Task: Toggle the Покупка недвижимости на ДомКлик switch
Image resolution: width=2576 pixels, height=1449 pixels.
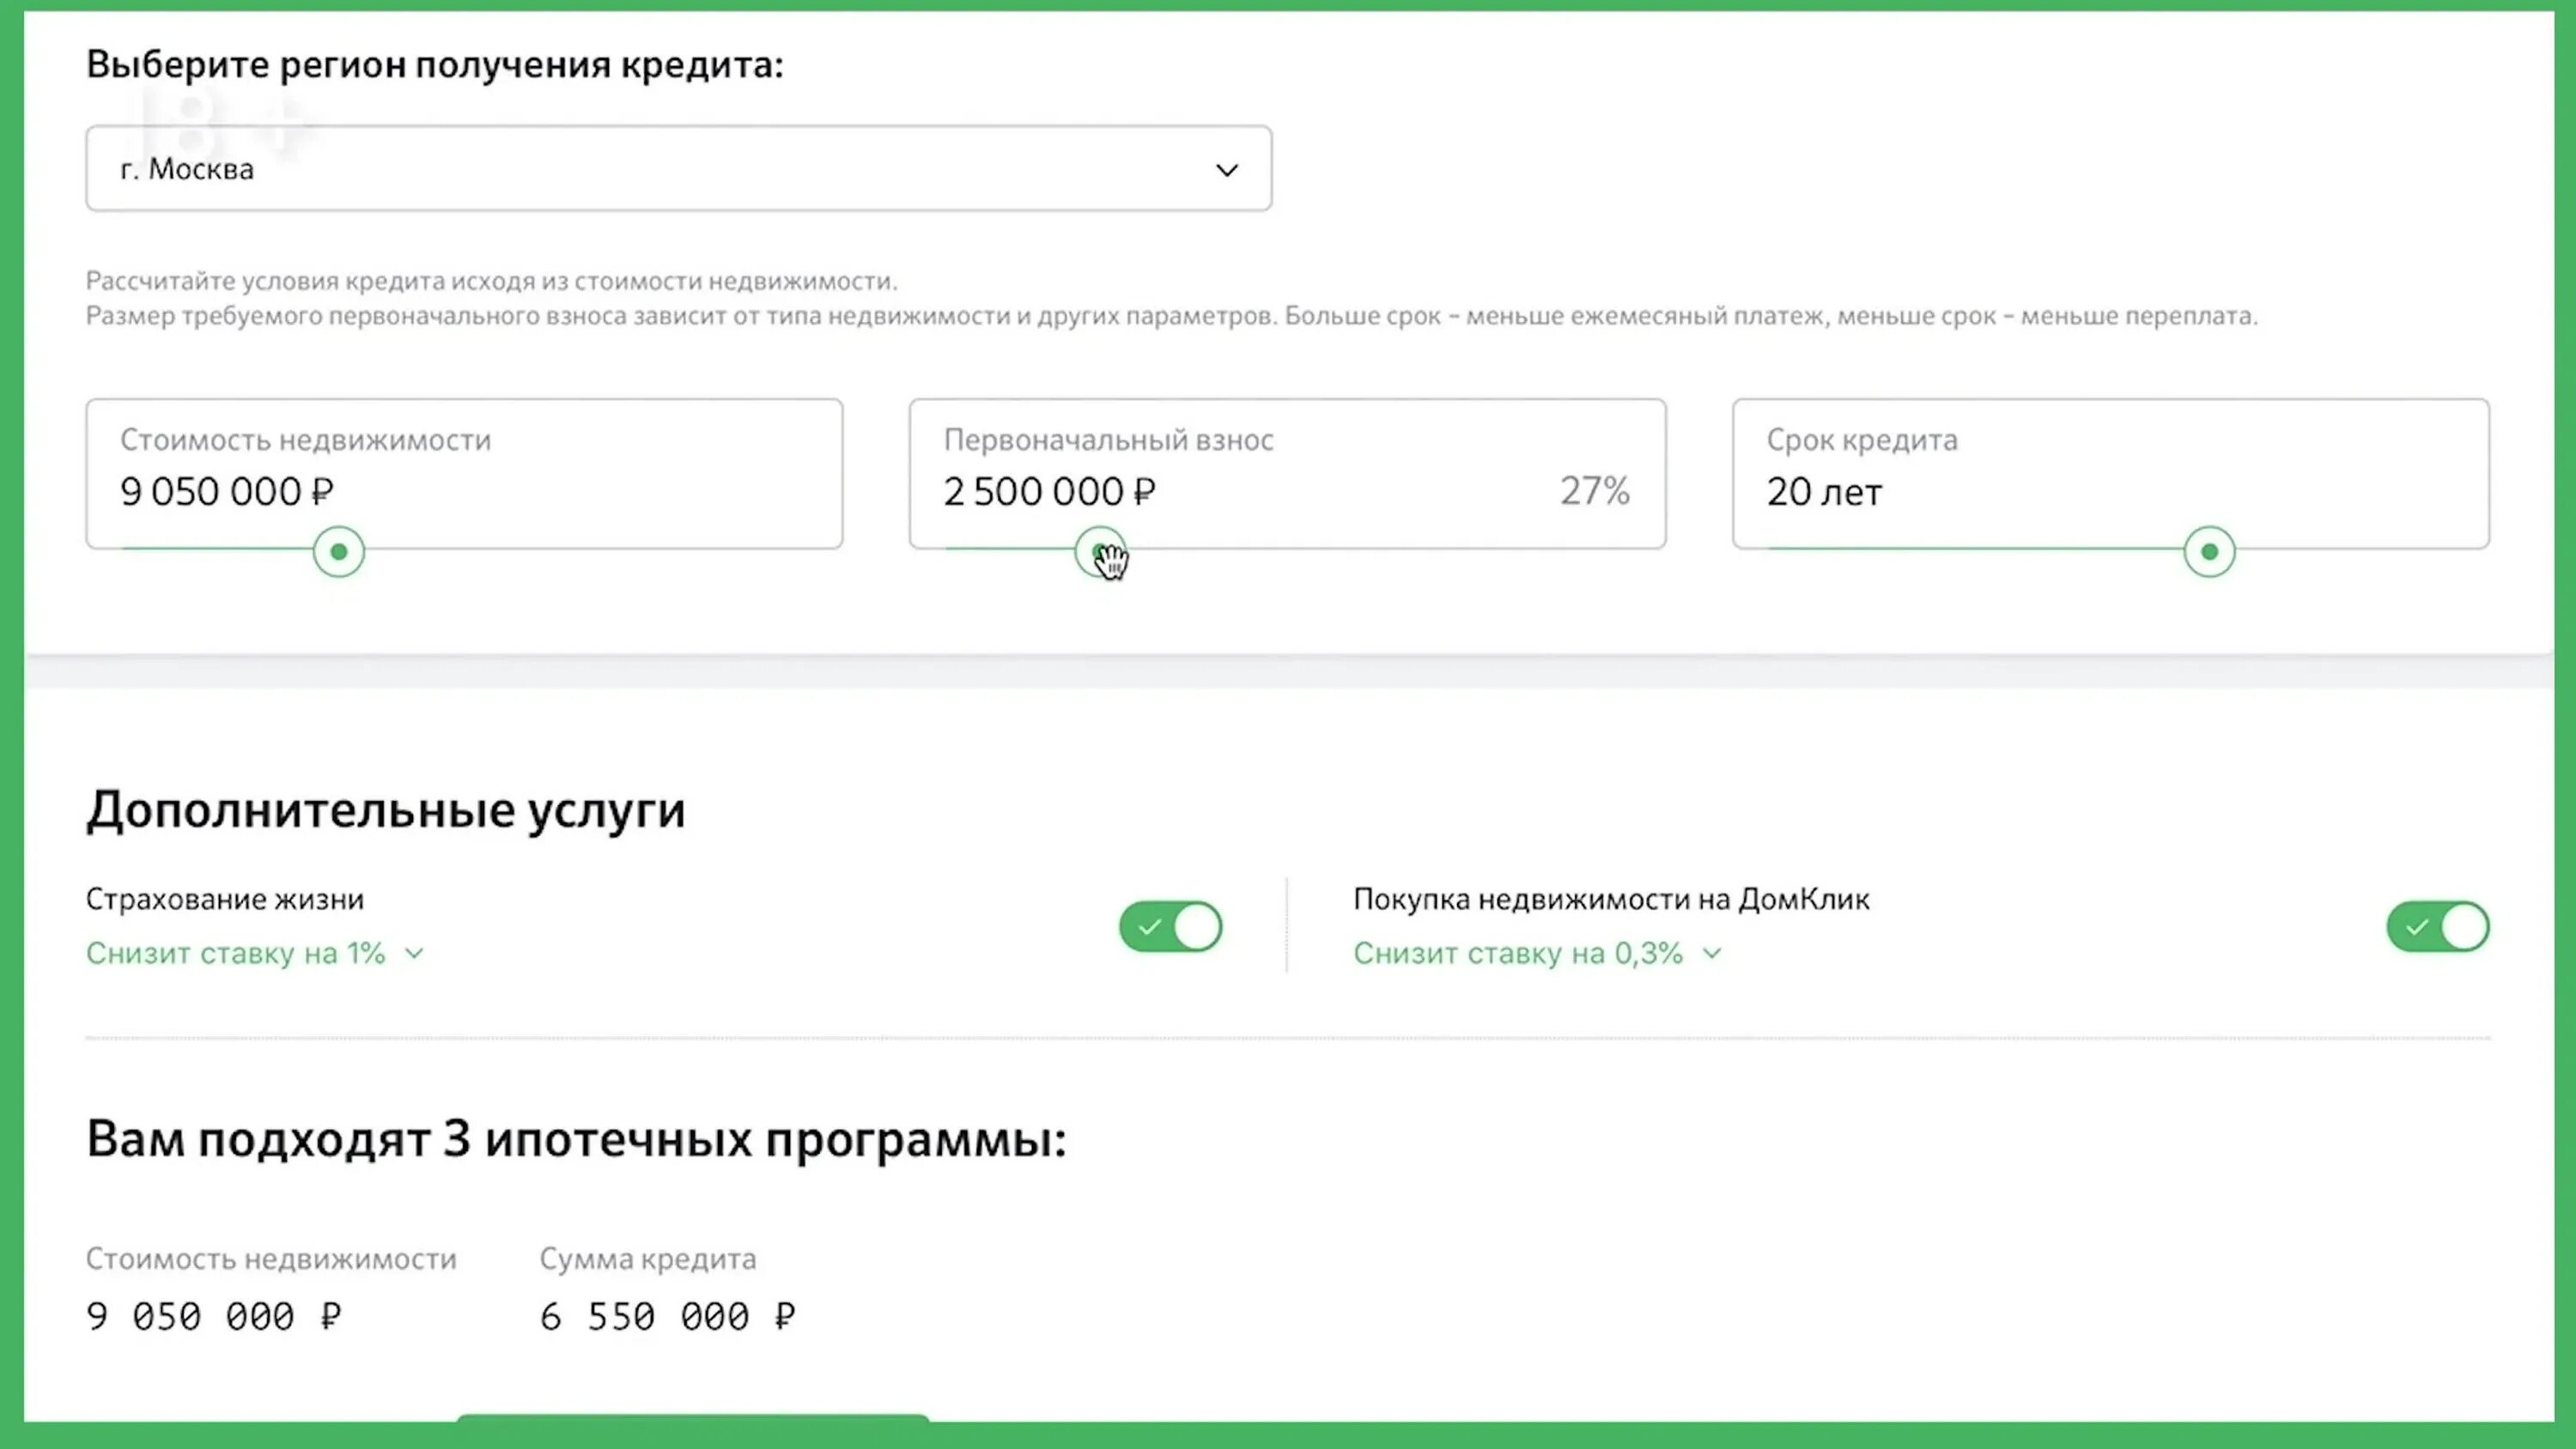Action: (2438, 927)
